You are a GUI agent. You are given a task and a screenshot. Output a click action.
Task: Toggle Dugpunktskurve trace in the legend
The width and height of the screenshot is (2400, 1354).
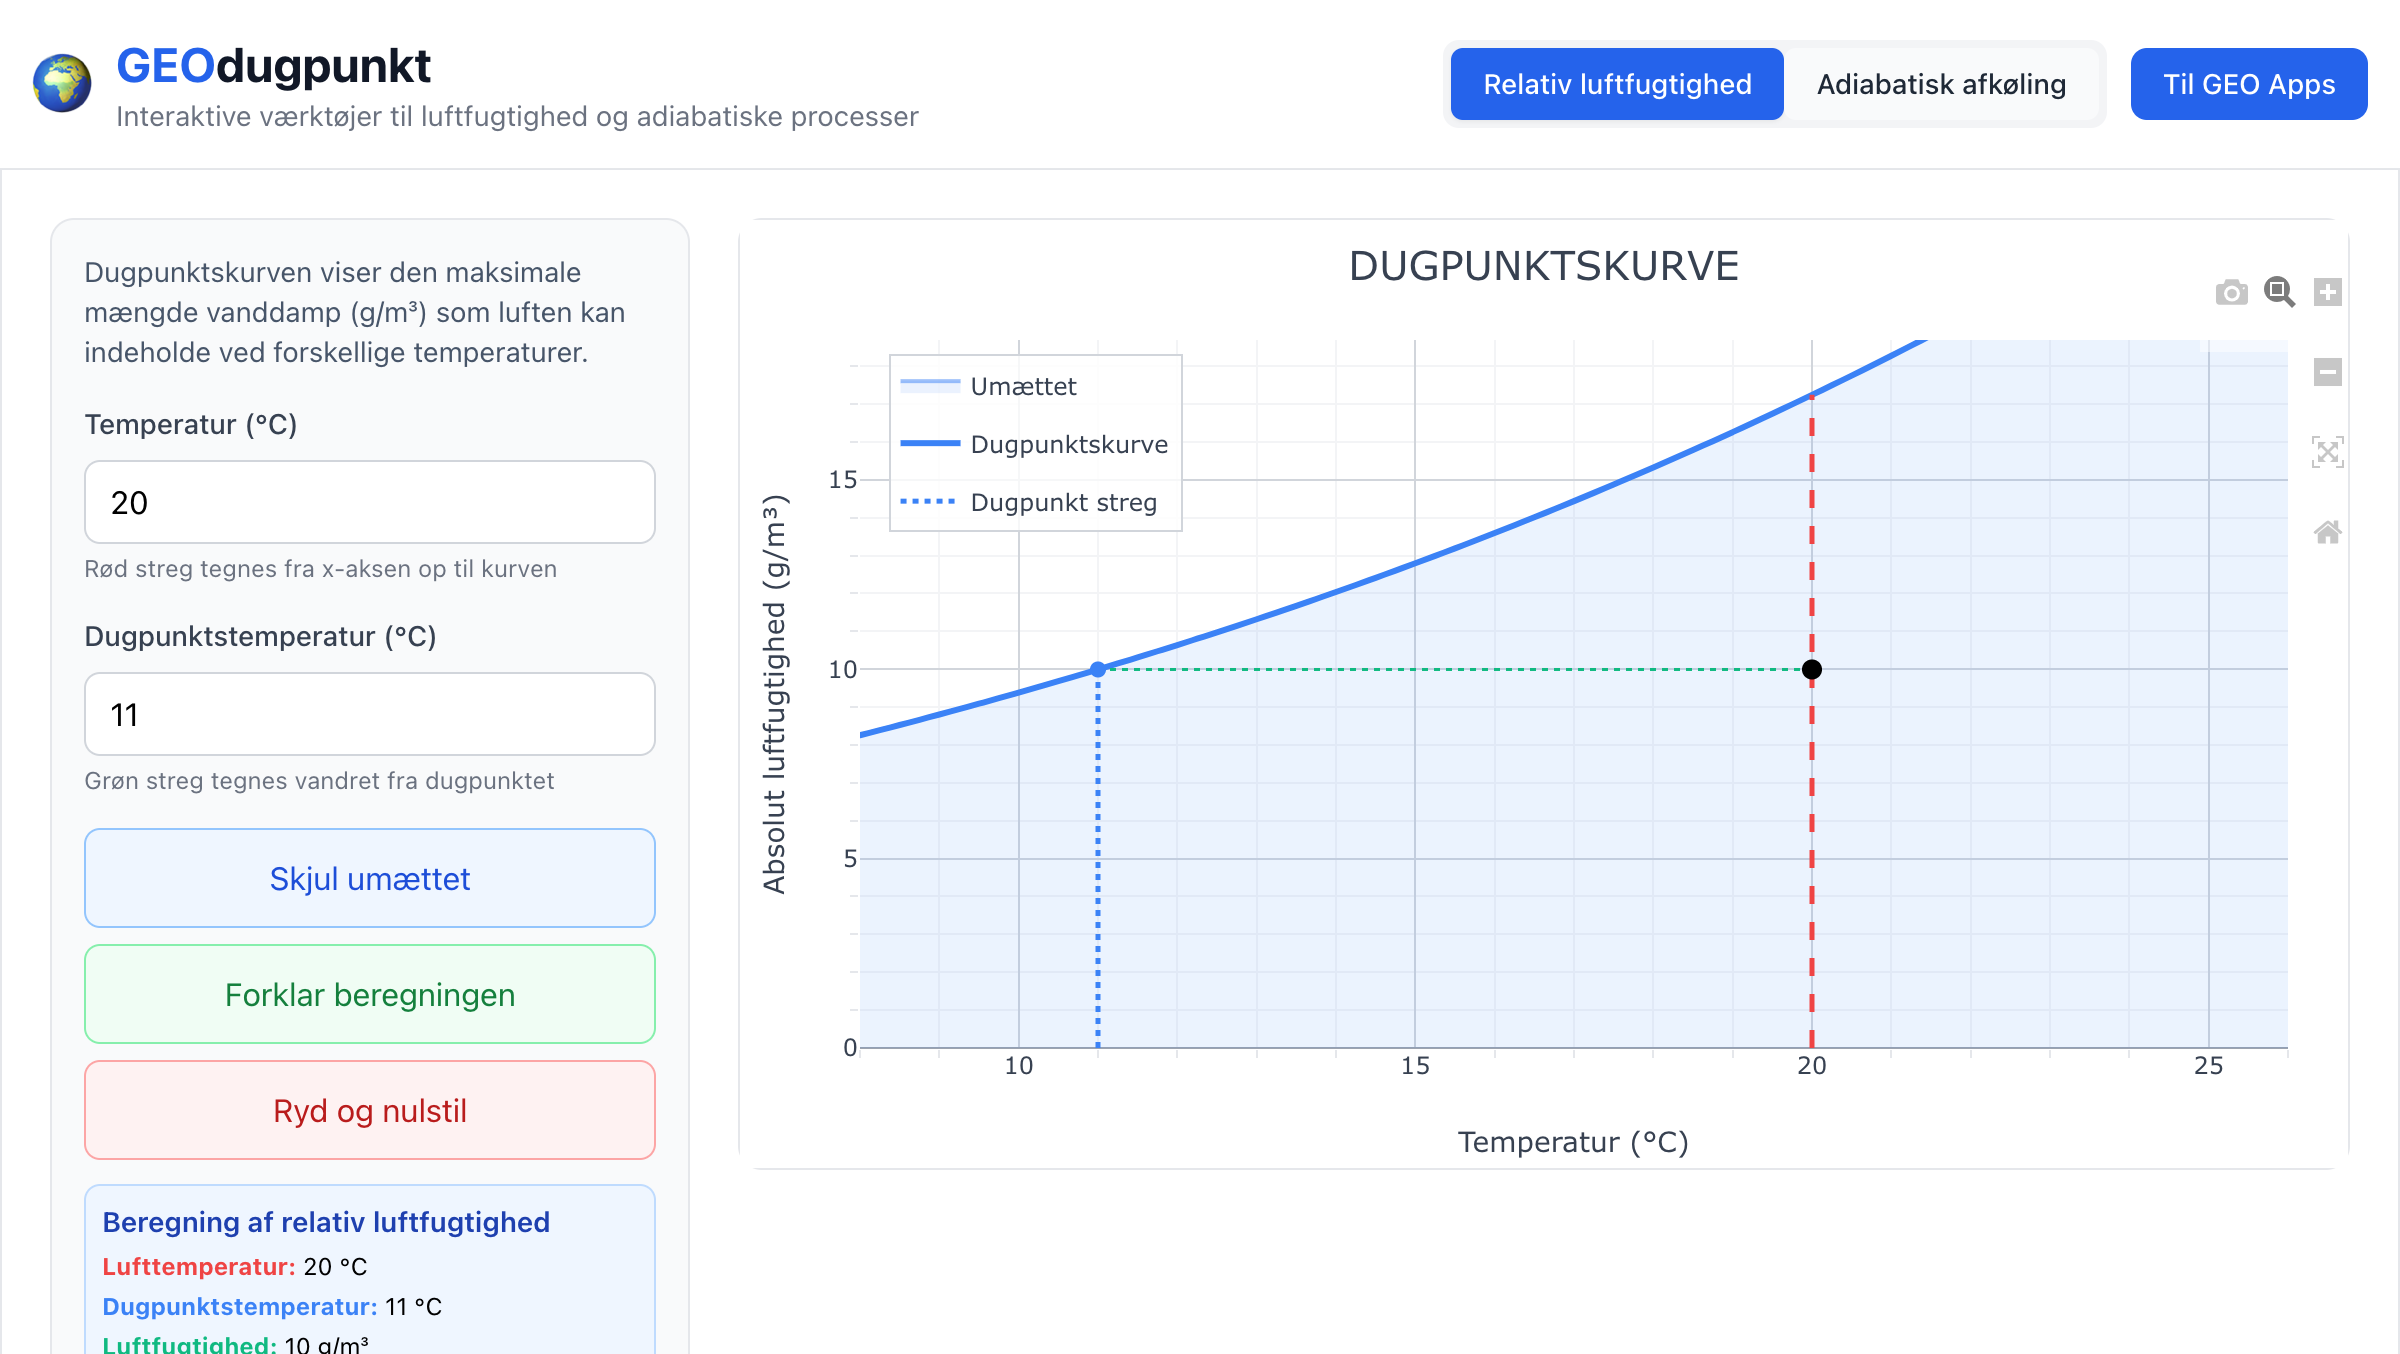[x=1068, y=444]
